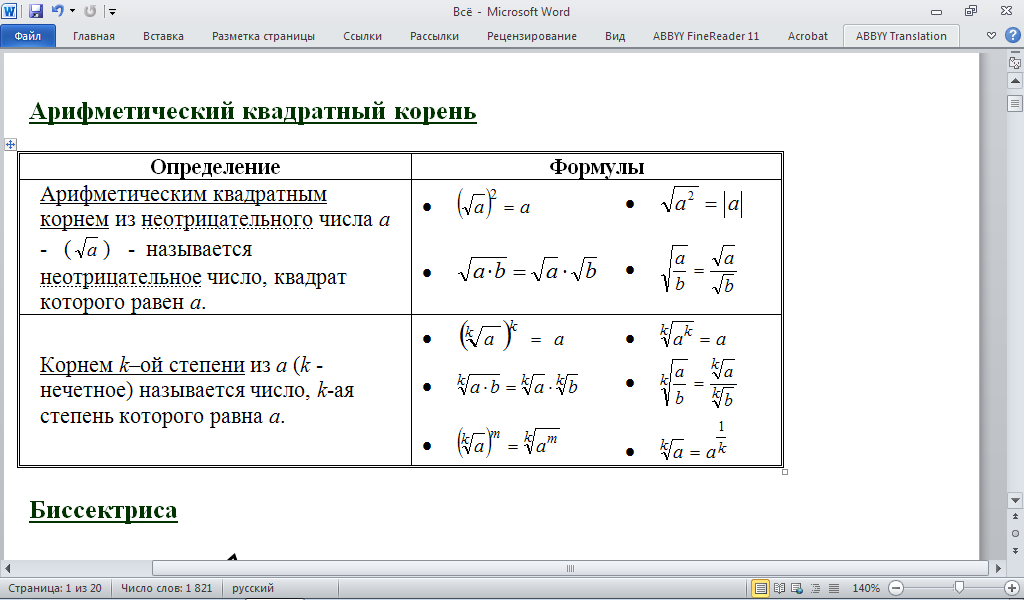
Task: Click the русский language indicator
Action: point(253,588)
